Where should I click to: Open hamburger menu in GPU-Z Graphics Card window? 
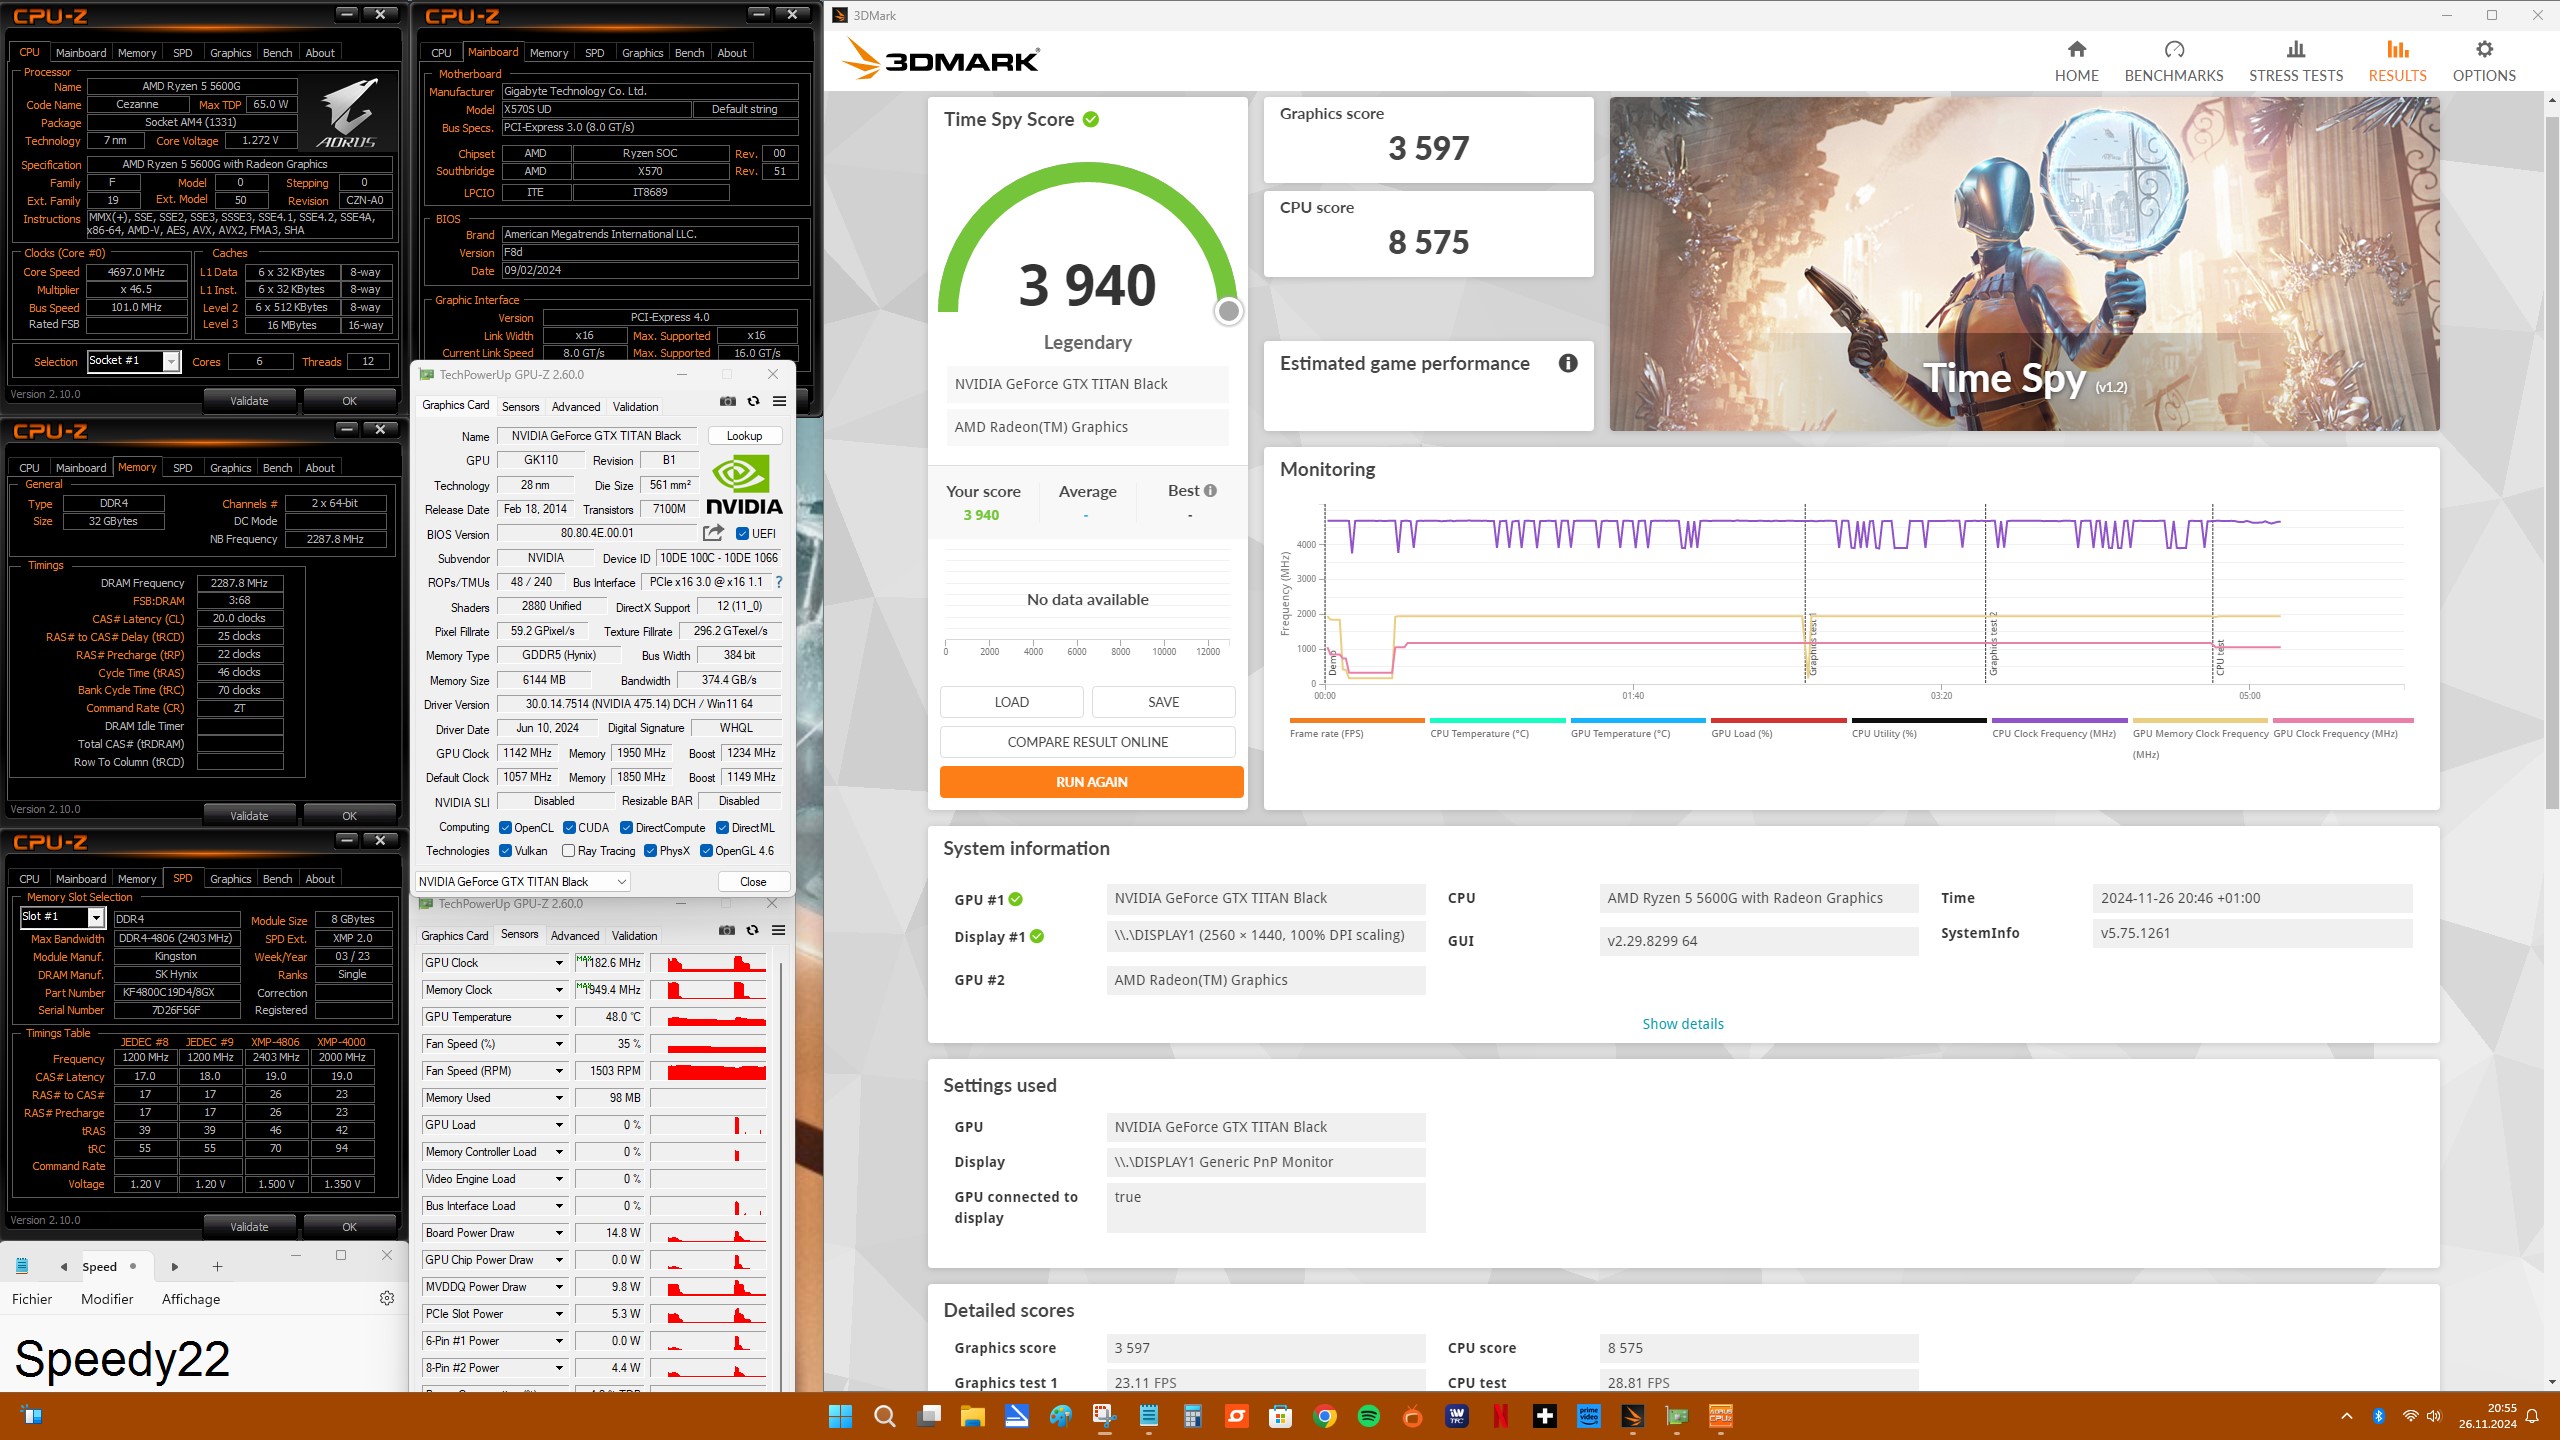[779, 401]
